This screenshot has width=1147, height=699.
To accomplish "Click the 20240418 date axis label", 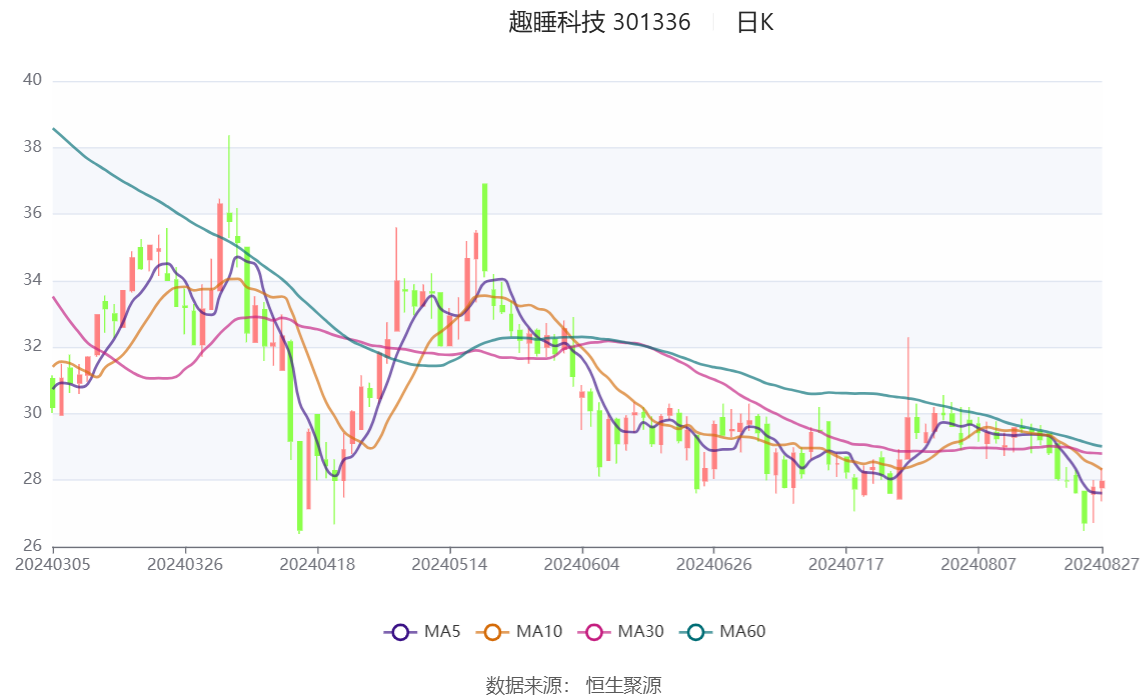I will [317, 564].
